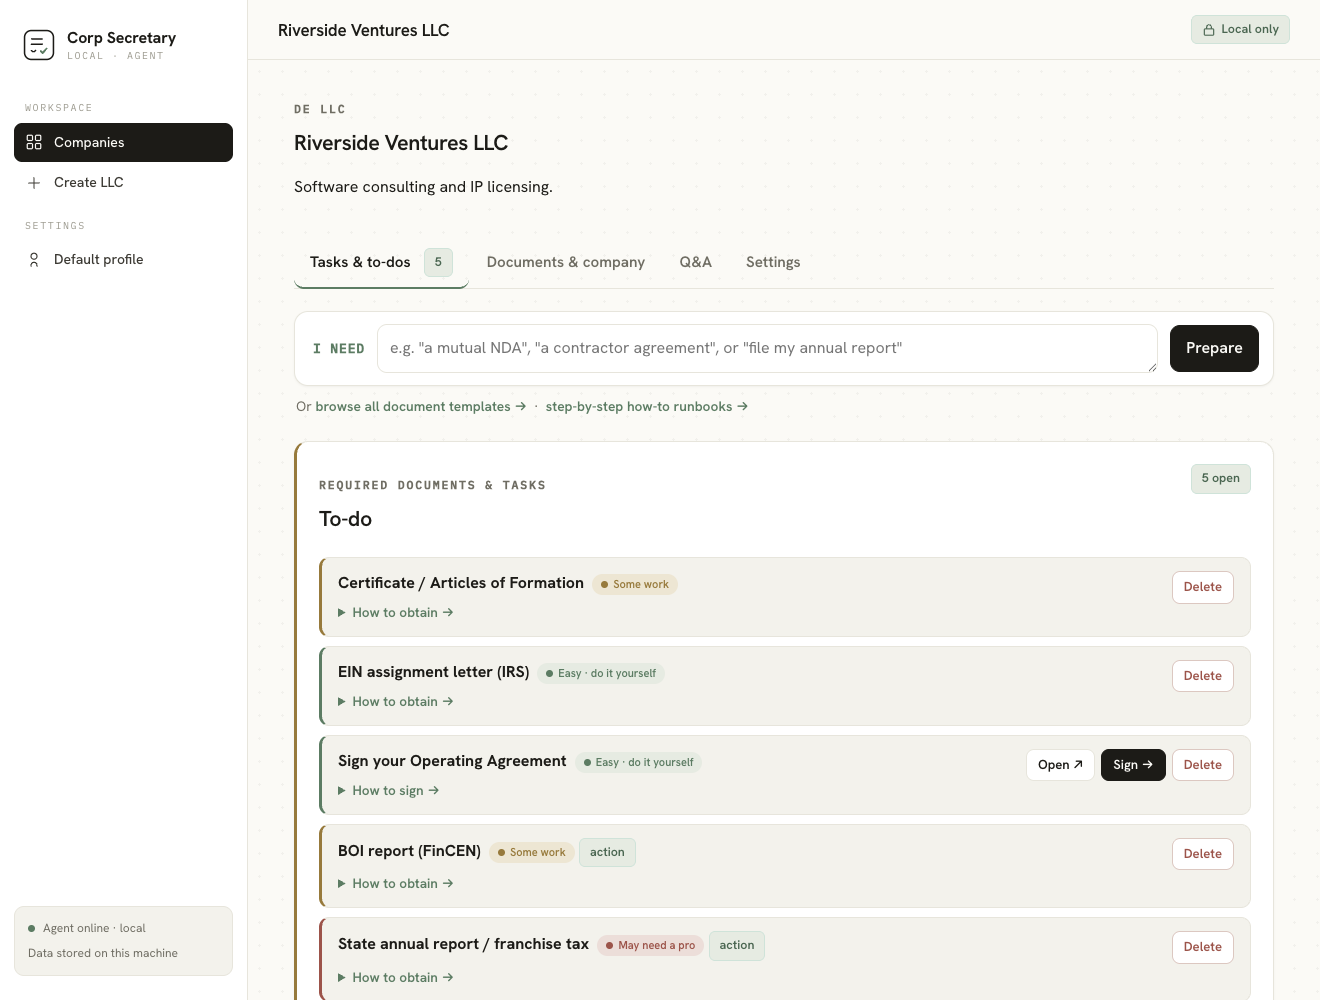Click the action tag on BOI report
This screenshot has height=1000, width=1320.
(x=607, y=852)
